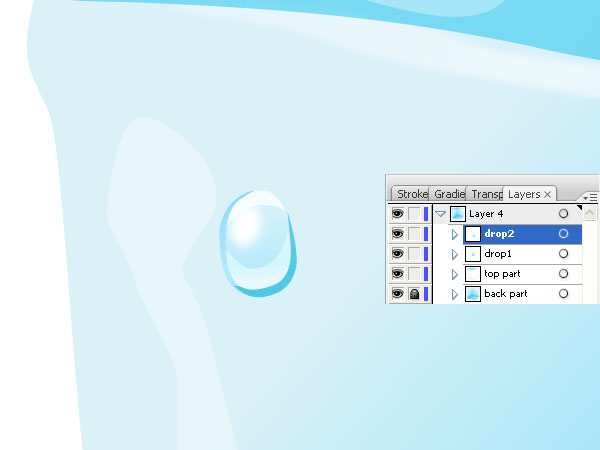Switch to the Stroke tab
The height and width of the screenshot is (450, 600).
tap(411, 194)
